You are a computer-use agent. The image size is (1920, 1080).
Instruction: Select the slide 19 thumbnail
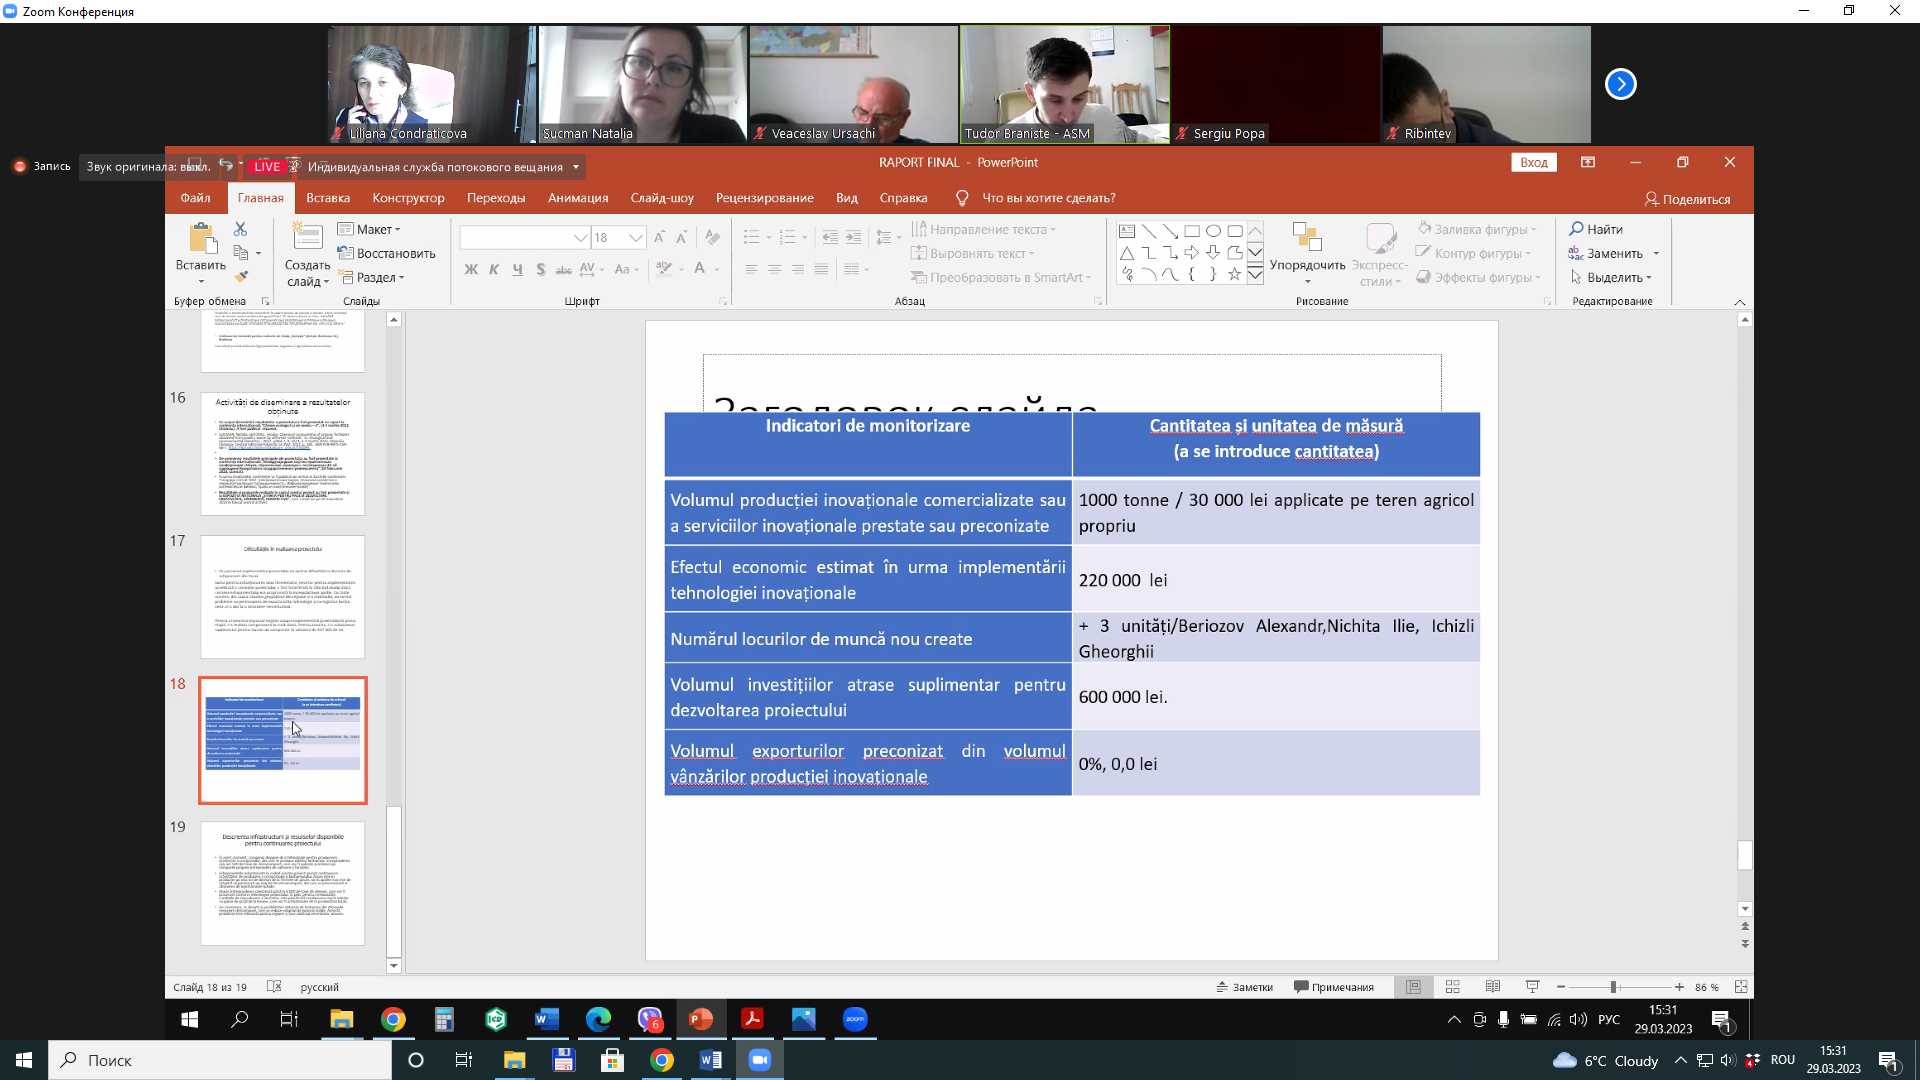(x=282, y=883)
